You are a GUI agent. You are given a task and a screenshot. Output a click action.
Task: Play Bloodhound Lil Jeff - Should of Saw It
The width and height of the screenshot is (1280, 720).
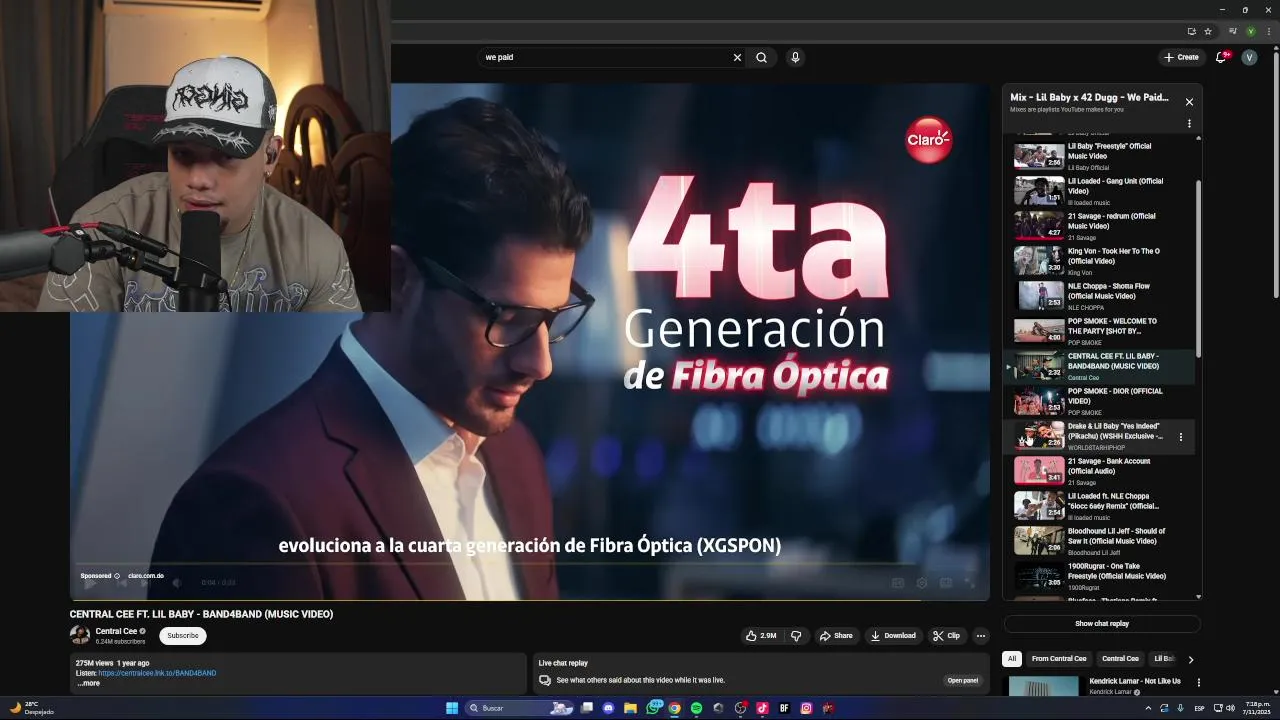coord(1098,541)
